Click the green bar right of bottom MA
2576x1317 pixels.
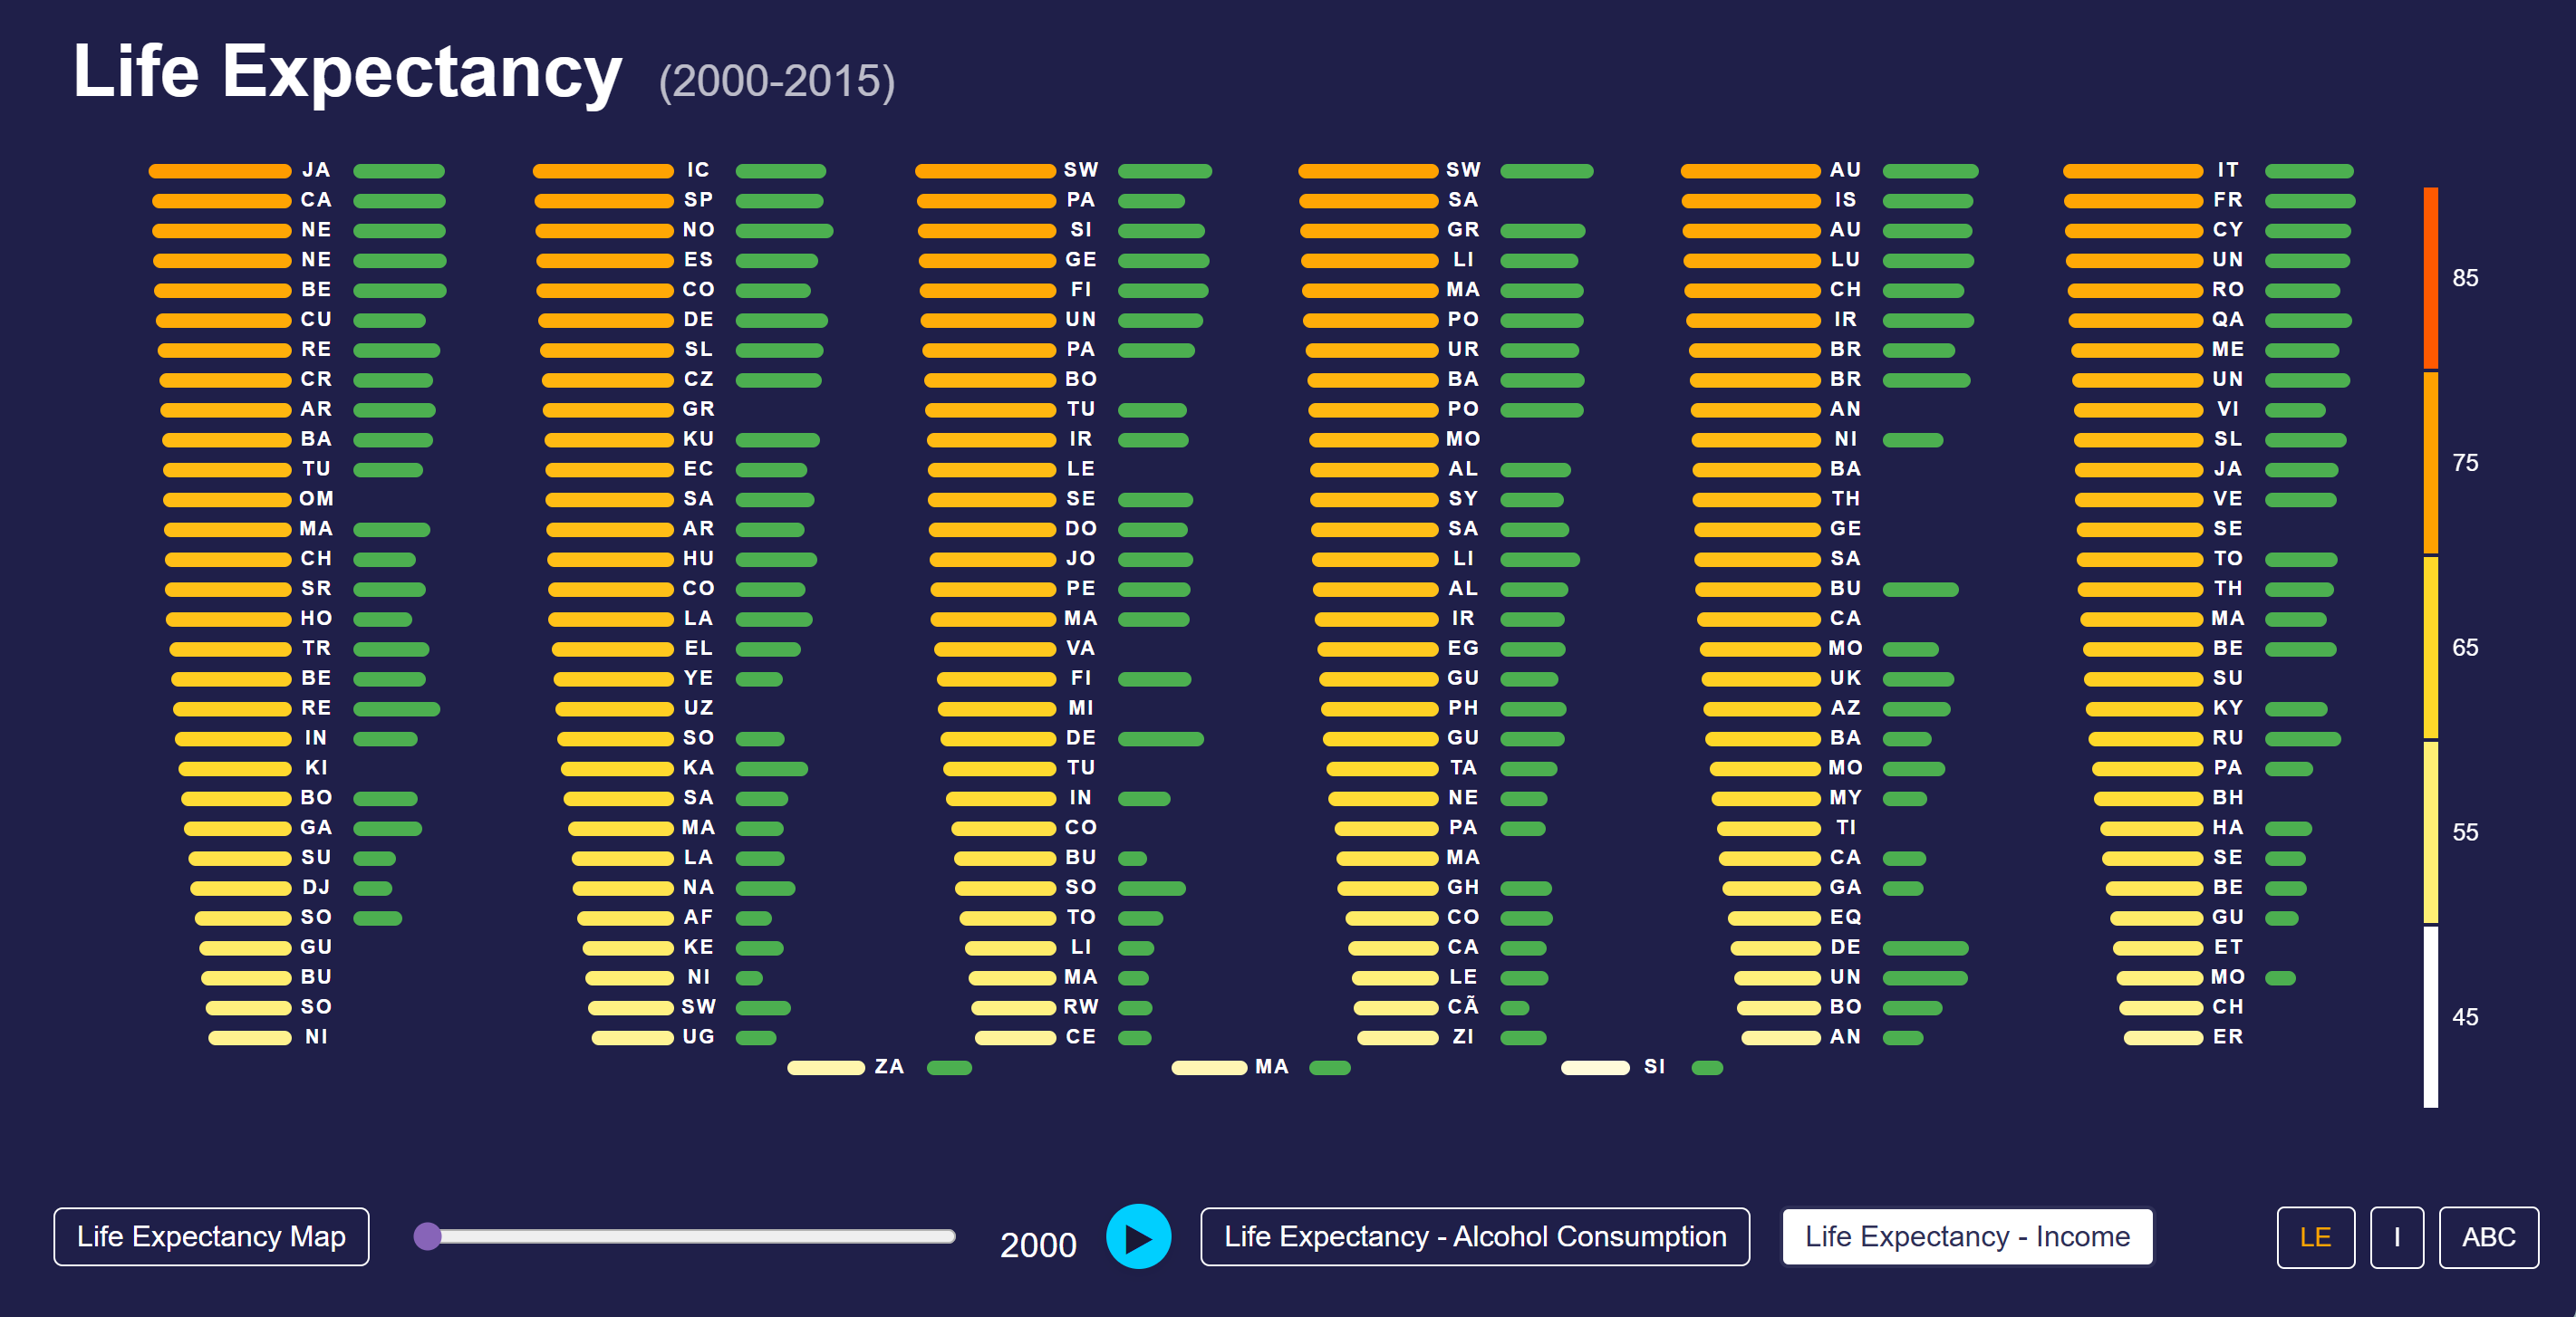1329,1068
